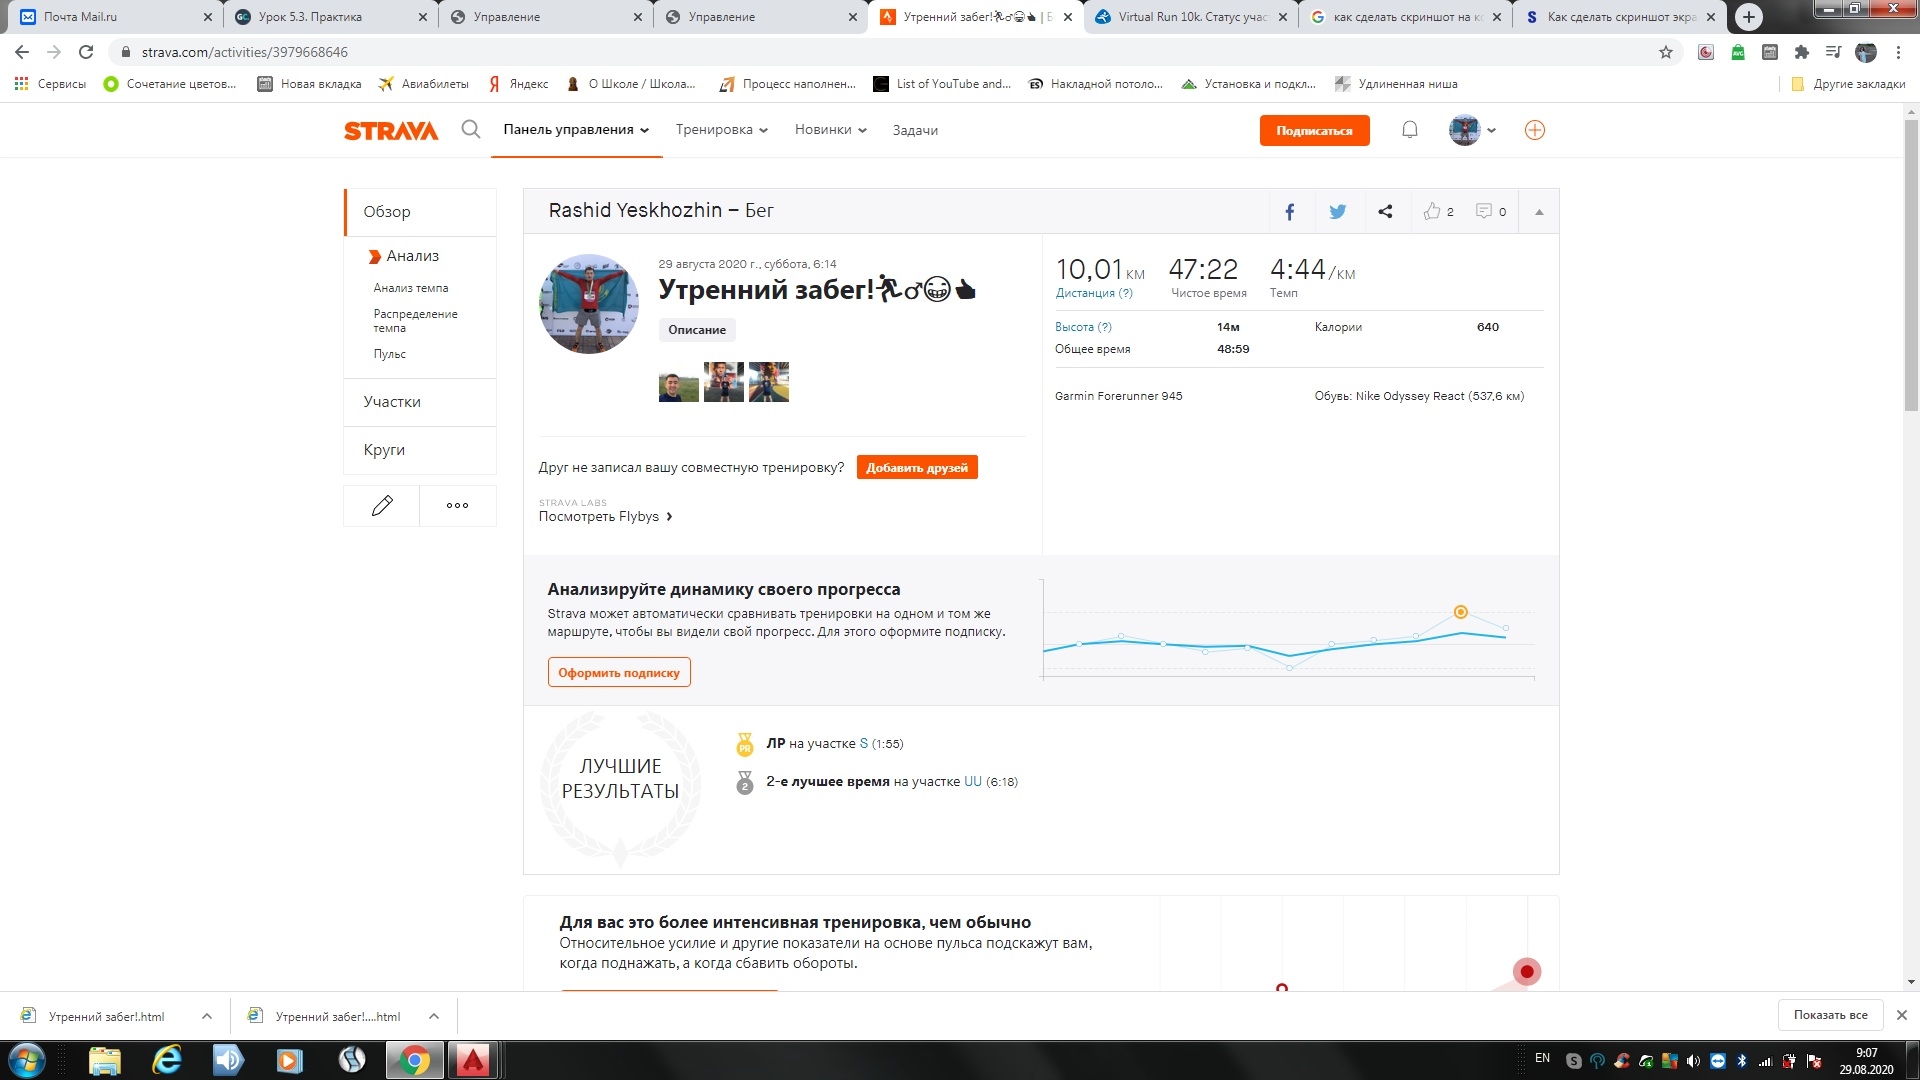Open notifications bell icon
This screenshot has height=1080, width=1920.
pyautogui.click(x=1409, y=130)
